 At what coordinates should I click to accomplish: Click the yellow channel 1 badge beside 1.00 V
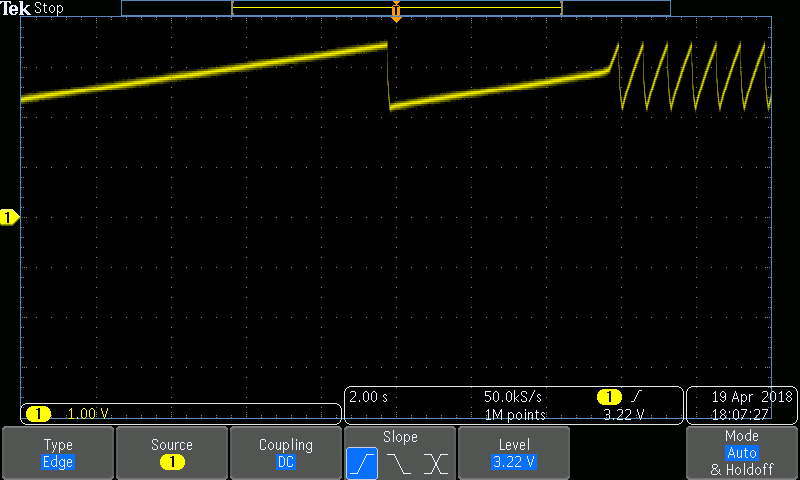point(38,413)
